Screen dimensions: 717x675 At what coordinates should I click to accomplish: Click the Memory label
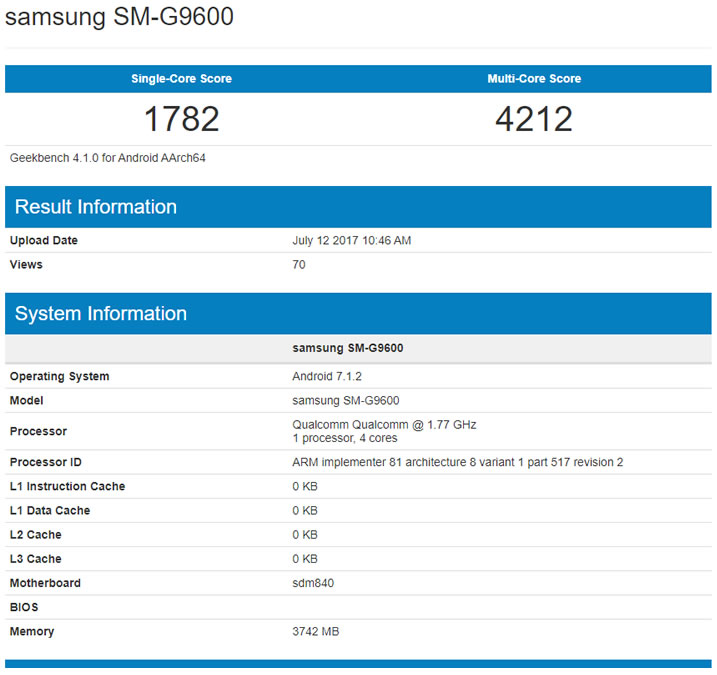[x=32, y=632]
